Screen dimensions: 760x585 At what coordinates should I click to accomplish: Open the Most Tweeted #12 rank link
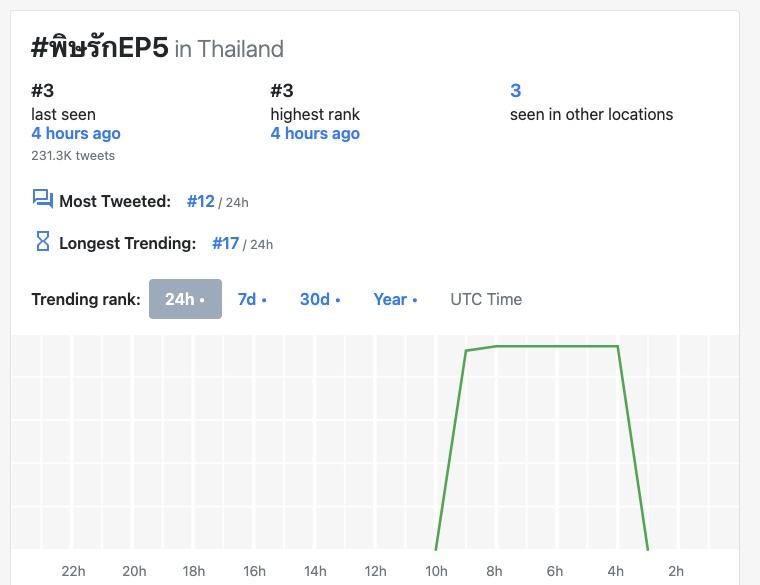click(x=201, y=201)
